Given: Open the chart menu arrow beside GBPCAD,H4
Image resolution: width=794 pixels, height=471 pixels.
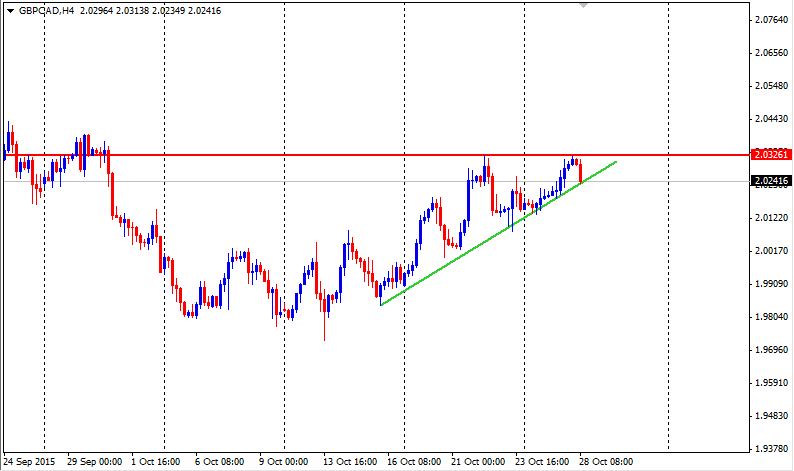Looking at the screenshot, I should (x=10, y=11).
